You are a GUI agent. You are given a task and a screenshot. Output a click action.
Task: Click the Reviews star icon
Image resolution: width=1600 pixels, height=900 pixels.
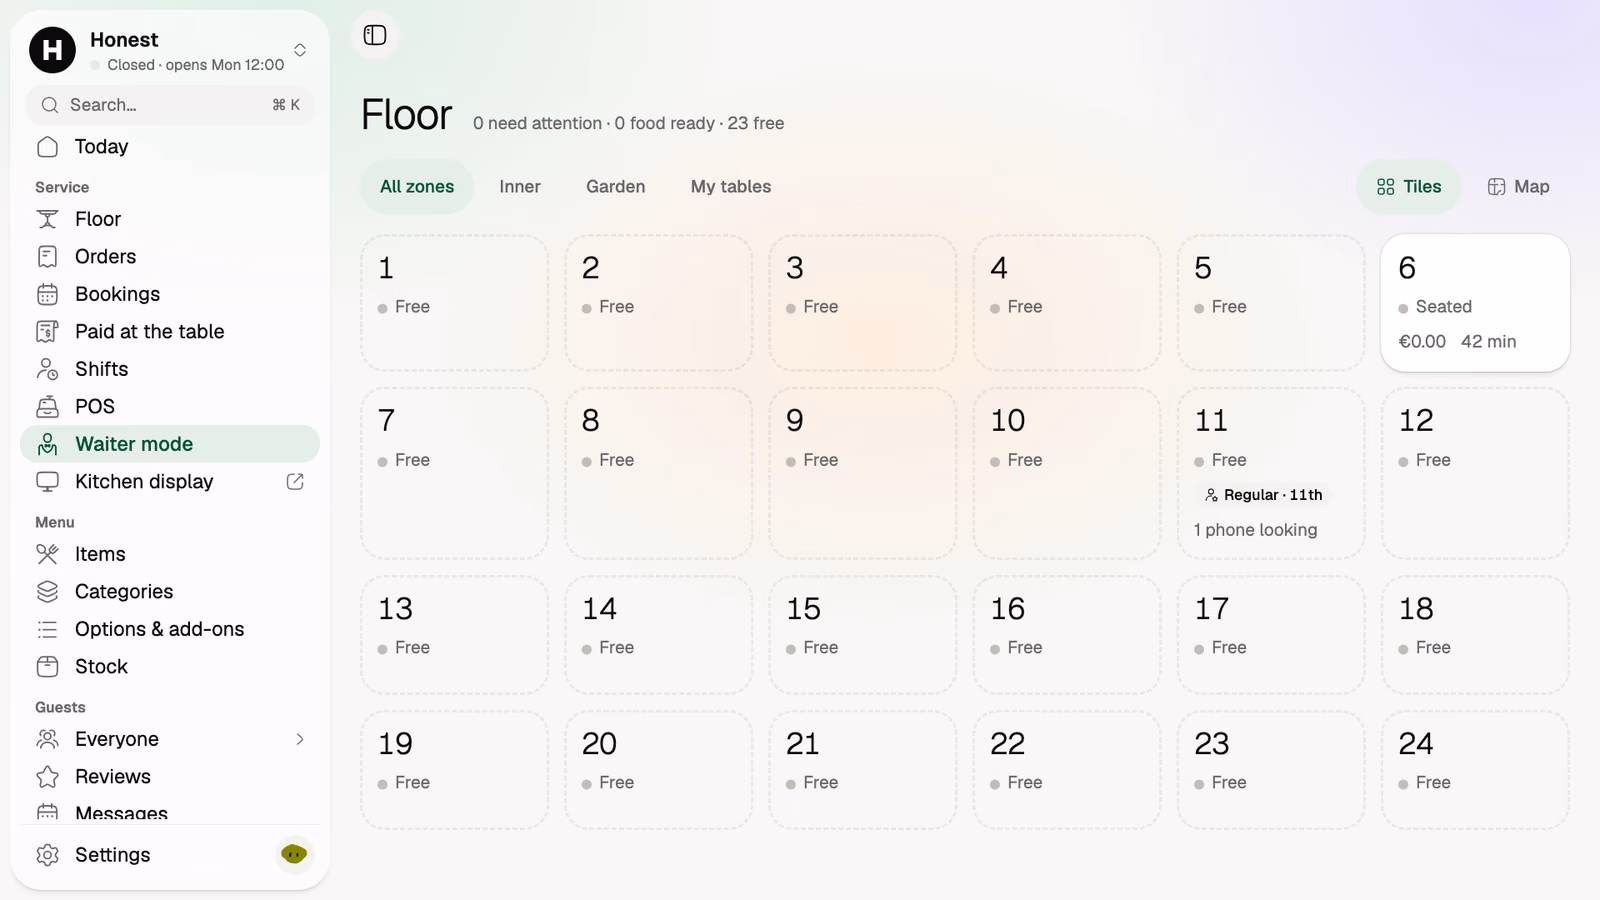(x=47, y=777)
